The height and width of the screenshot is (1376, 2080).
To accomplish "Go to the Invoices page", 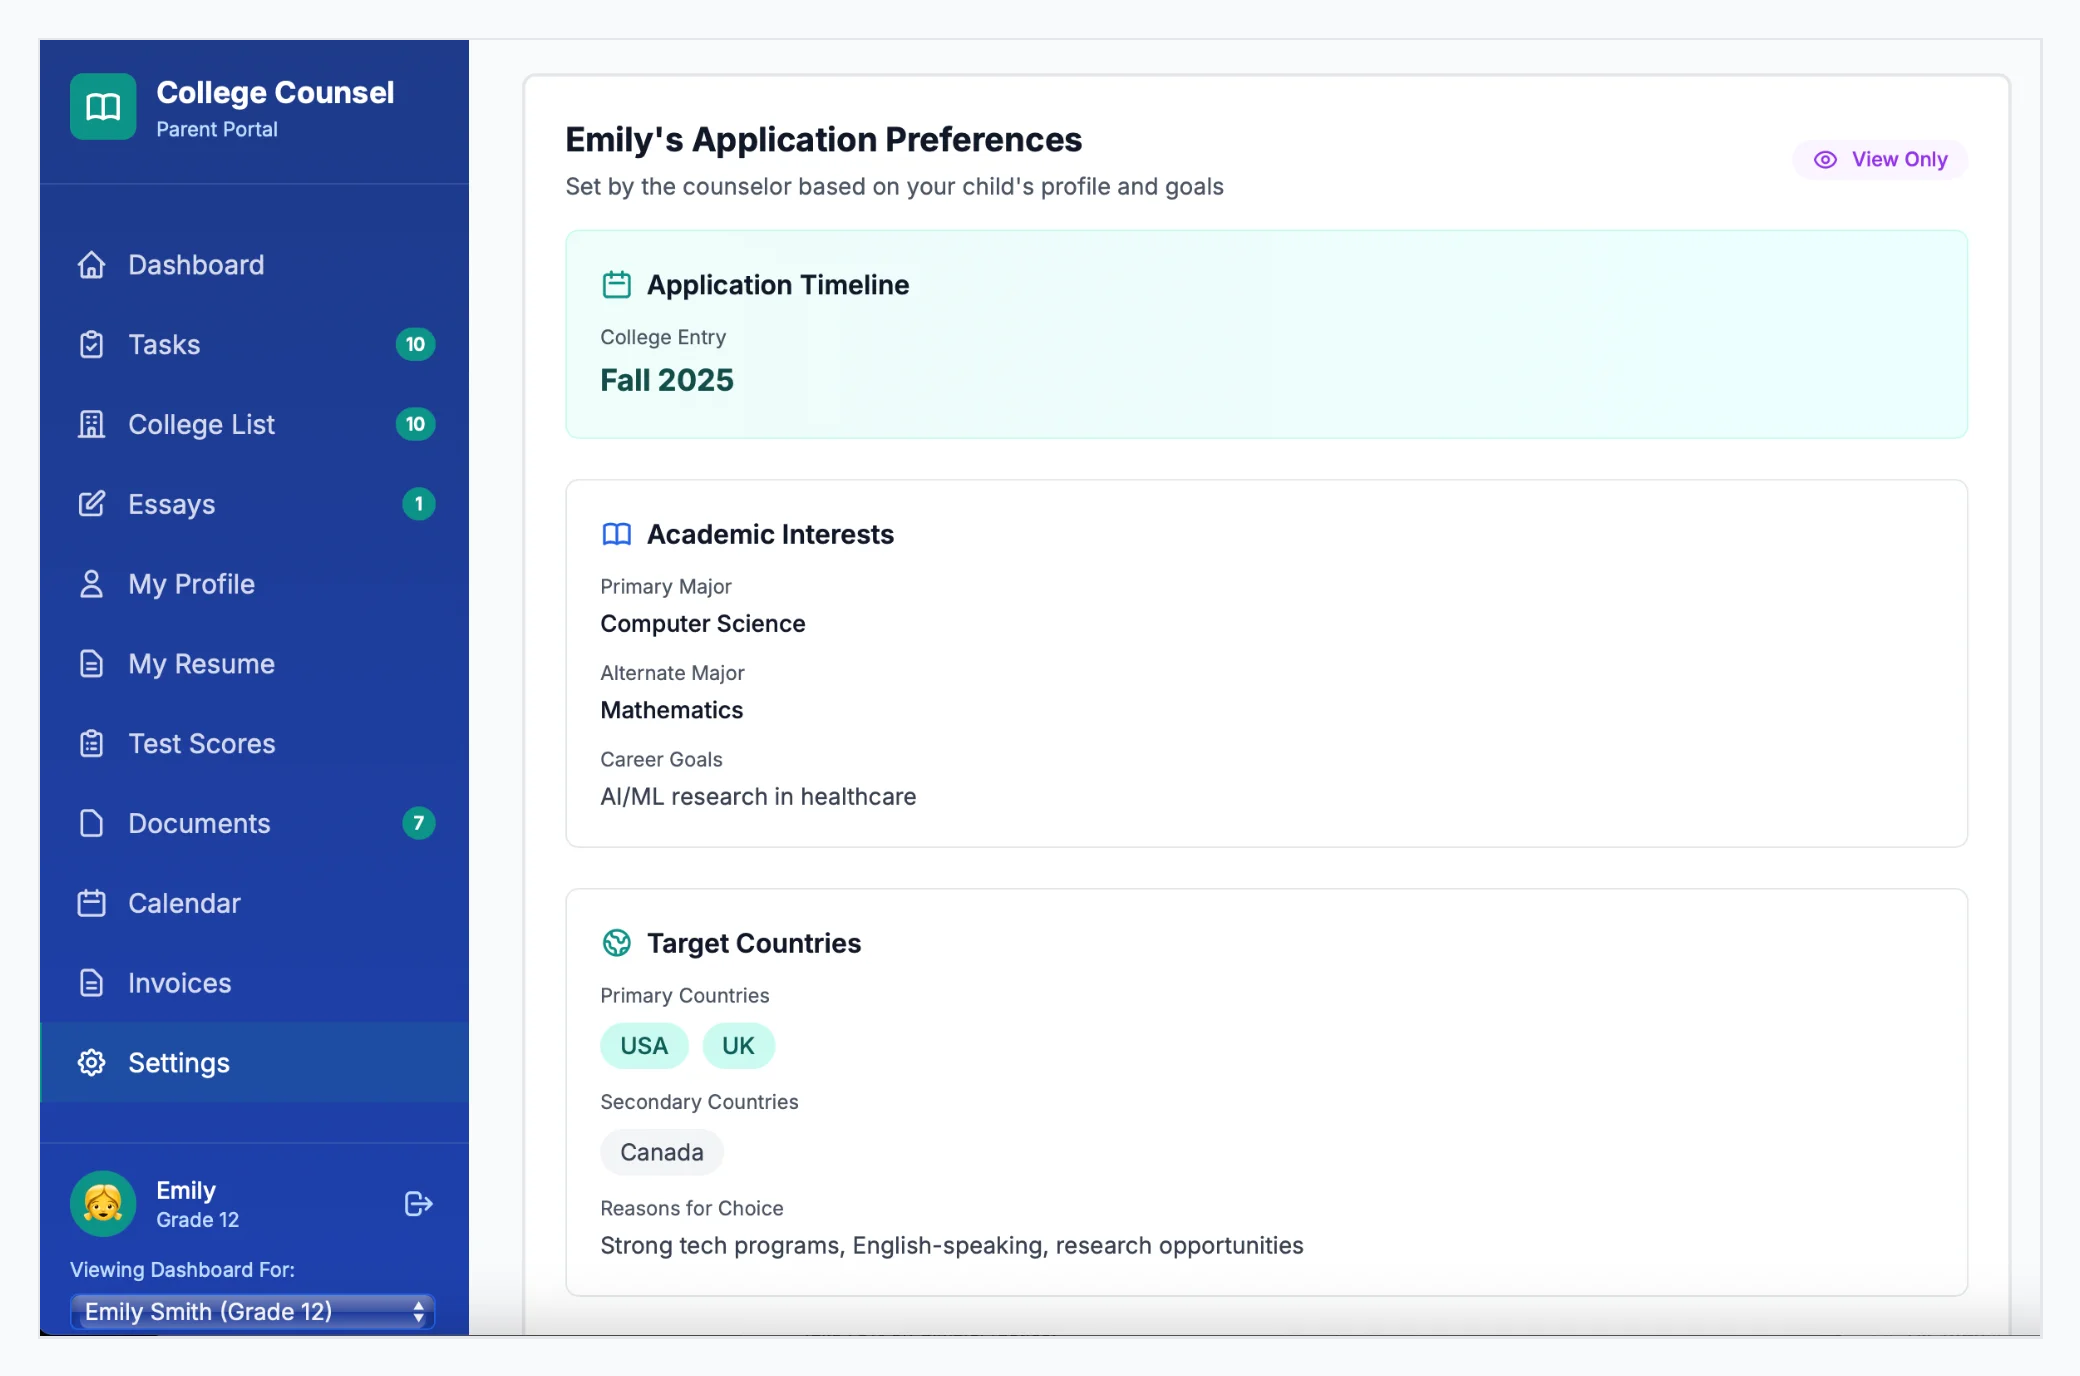I will click(x=180, y=983).
